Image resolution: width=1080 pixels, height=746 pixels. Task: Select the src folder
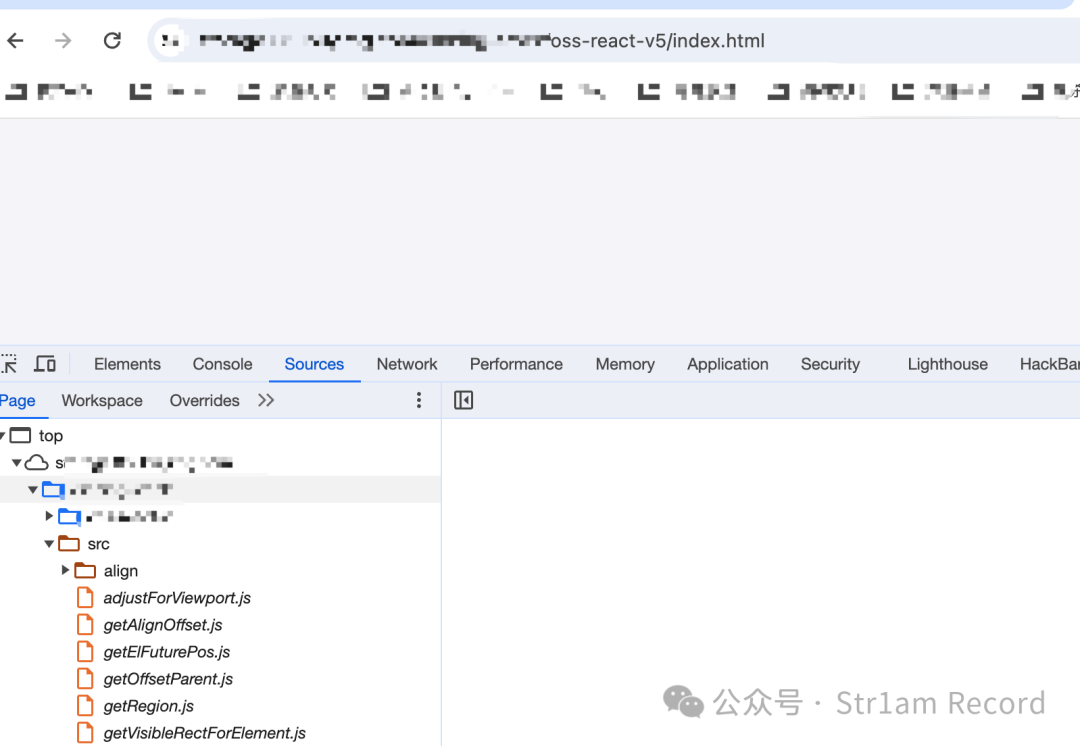click(98, 544)
